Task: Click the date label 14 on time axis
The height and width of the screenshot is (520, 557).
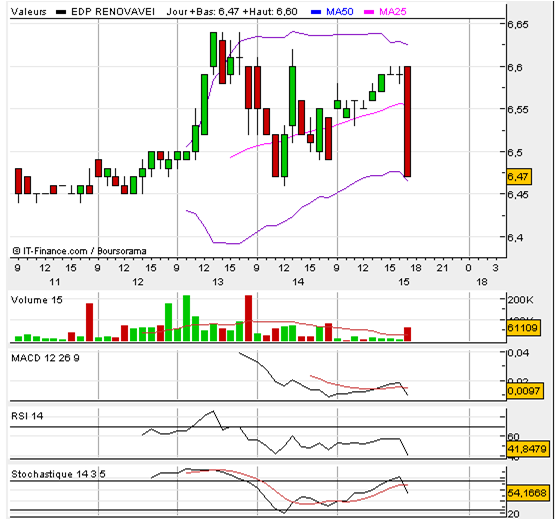Action: coord(298,282)
